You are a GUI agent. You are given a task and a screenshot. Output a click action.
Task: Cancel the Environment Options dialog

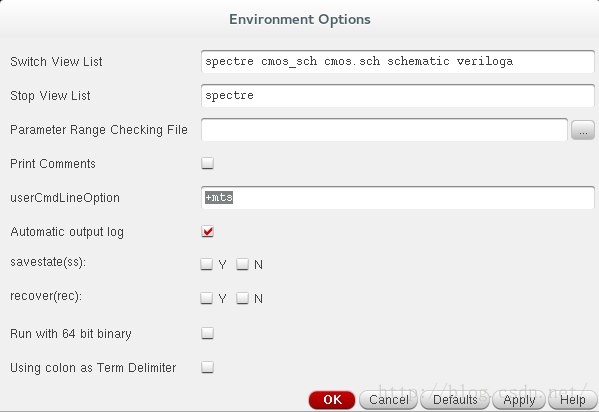[x=389, y=400]
